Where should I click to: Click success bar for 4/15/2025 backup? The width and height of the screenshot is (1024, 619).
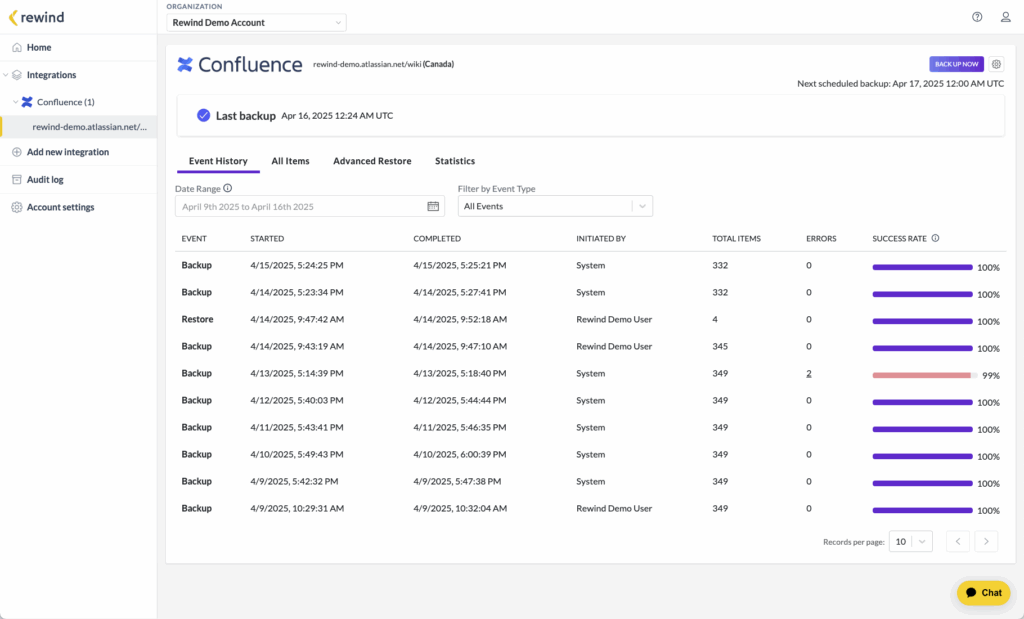923,267
